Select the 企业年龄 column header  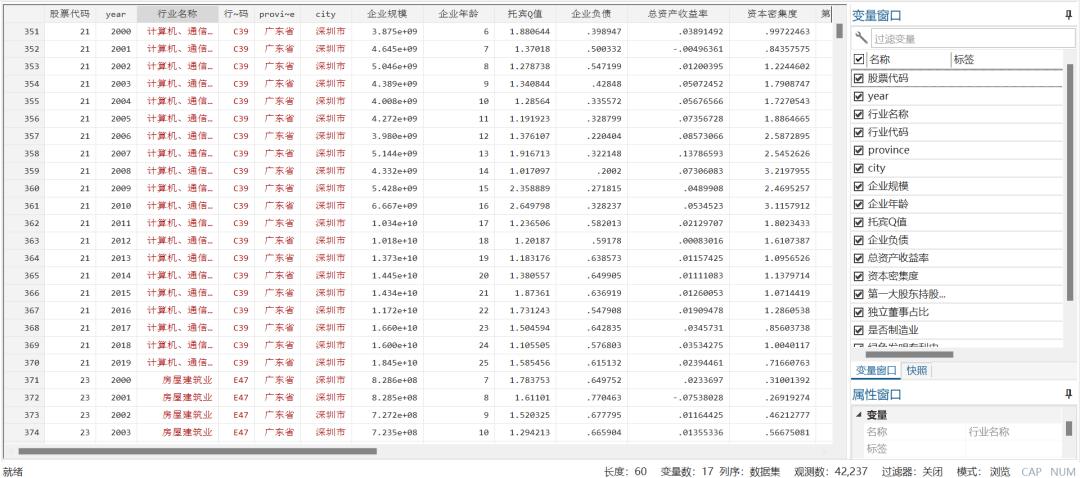pyautogui.click(x=458, y=14)
